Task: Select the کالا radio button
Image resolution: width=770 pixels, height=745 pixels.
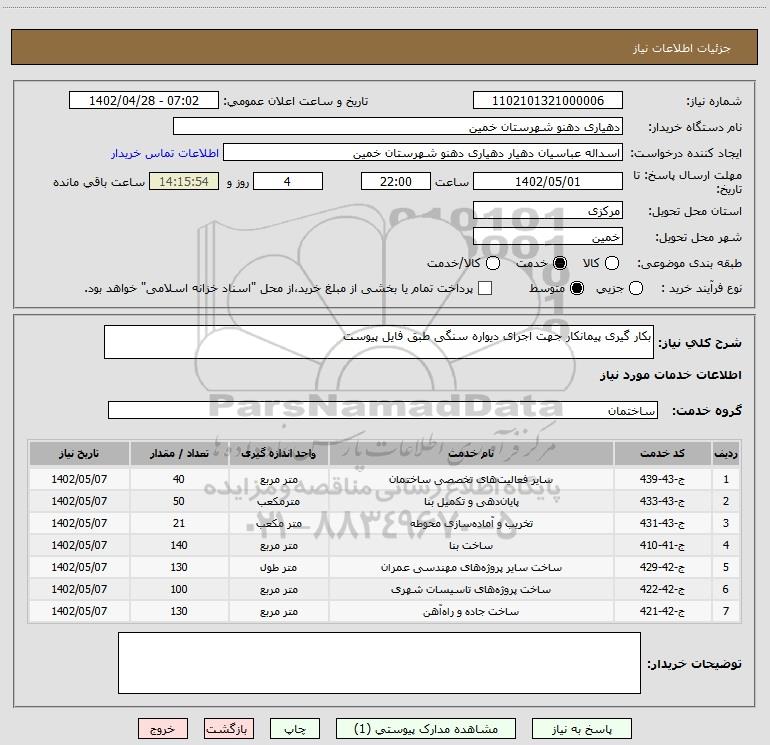Action: [611, 263]
